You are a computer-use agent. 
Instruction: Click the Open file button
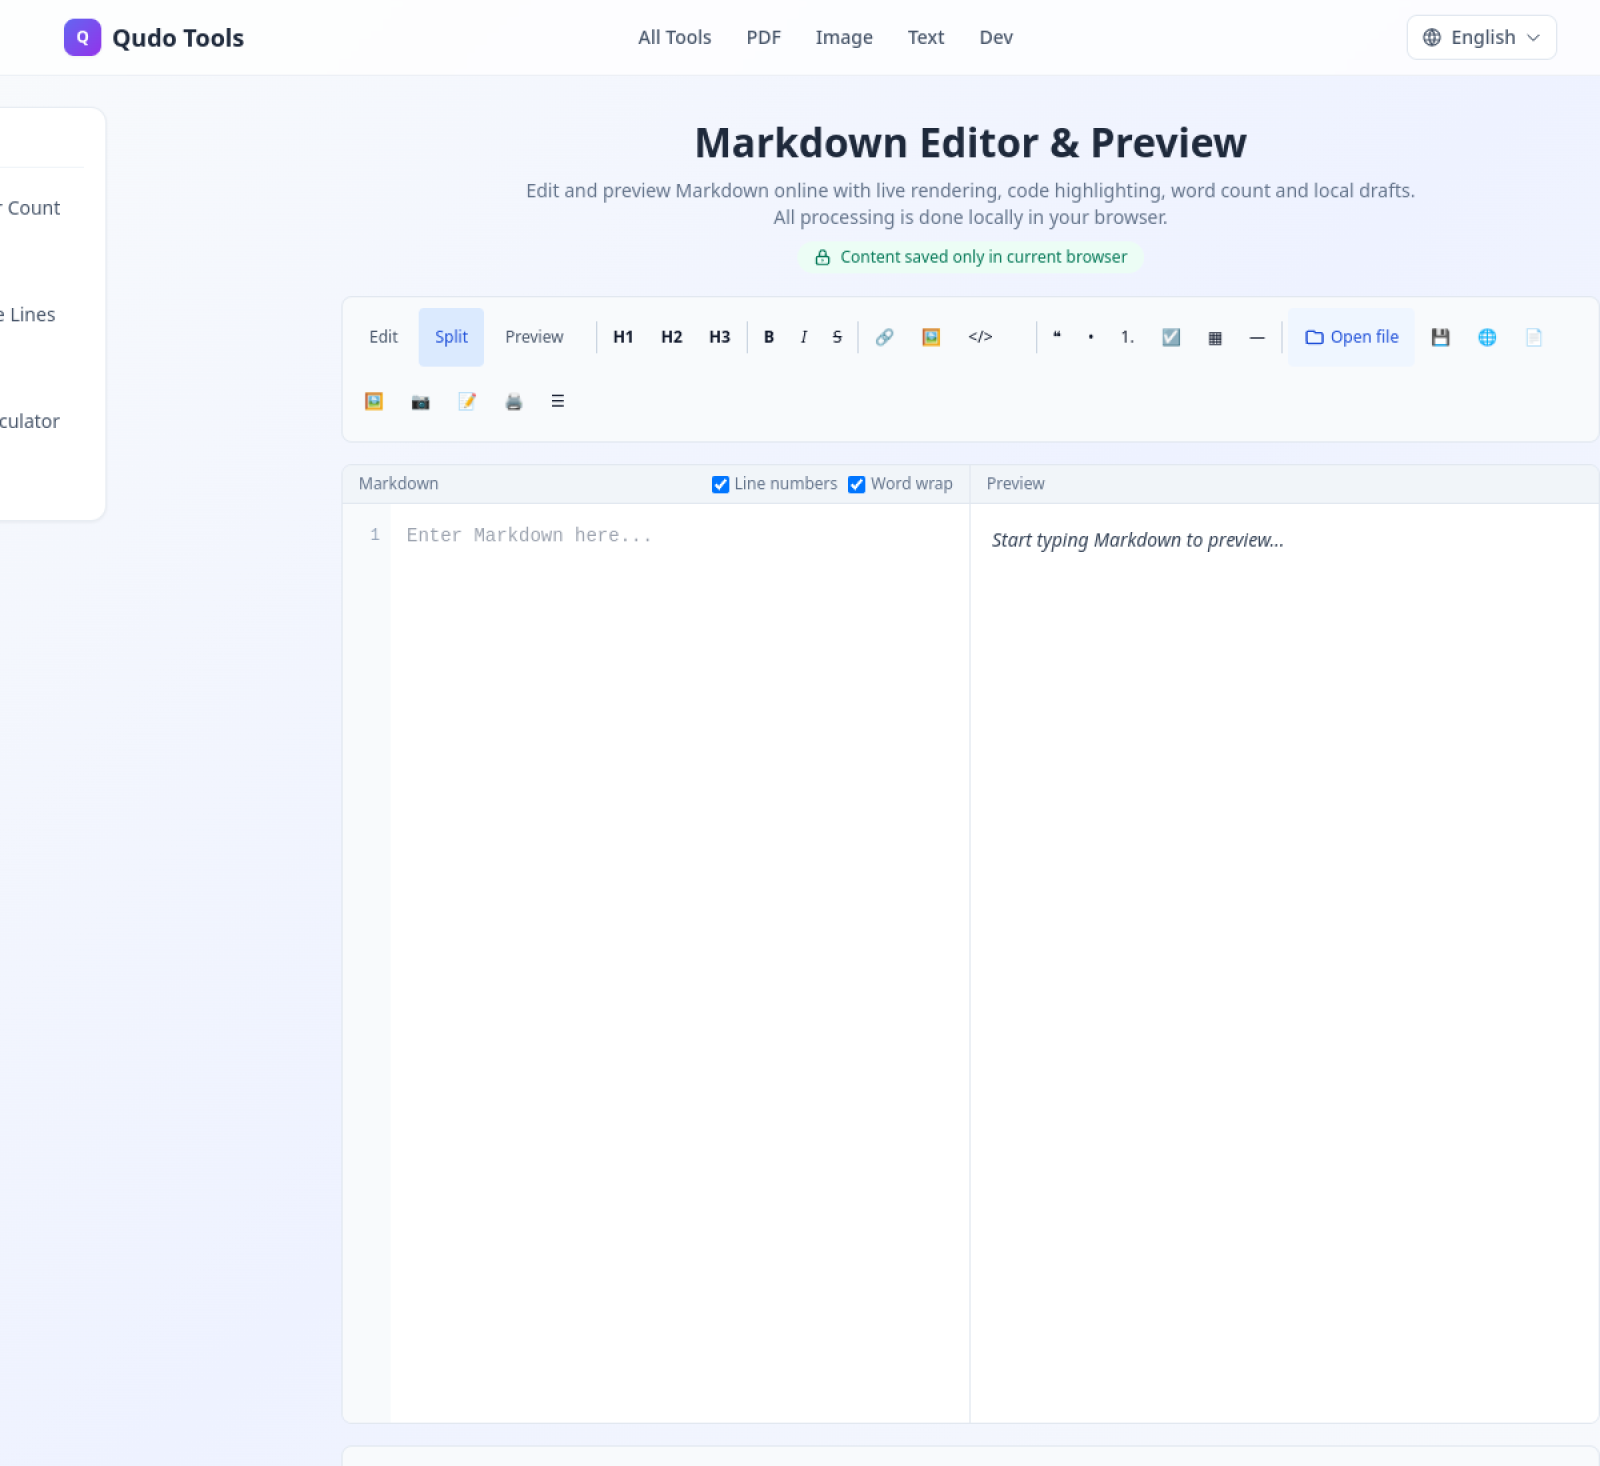coord(1351,337)
